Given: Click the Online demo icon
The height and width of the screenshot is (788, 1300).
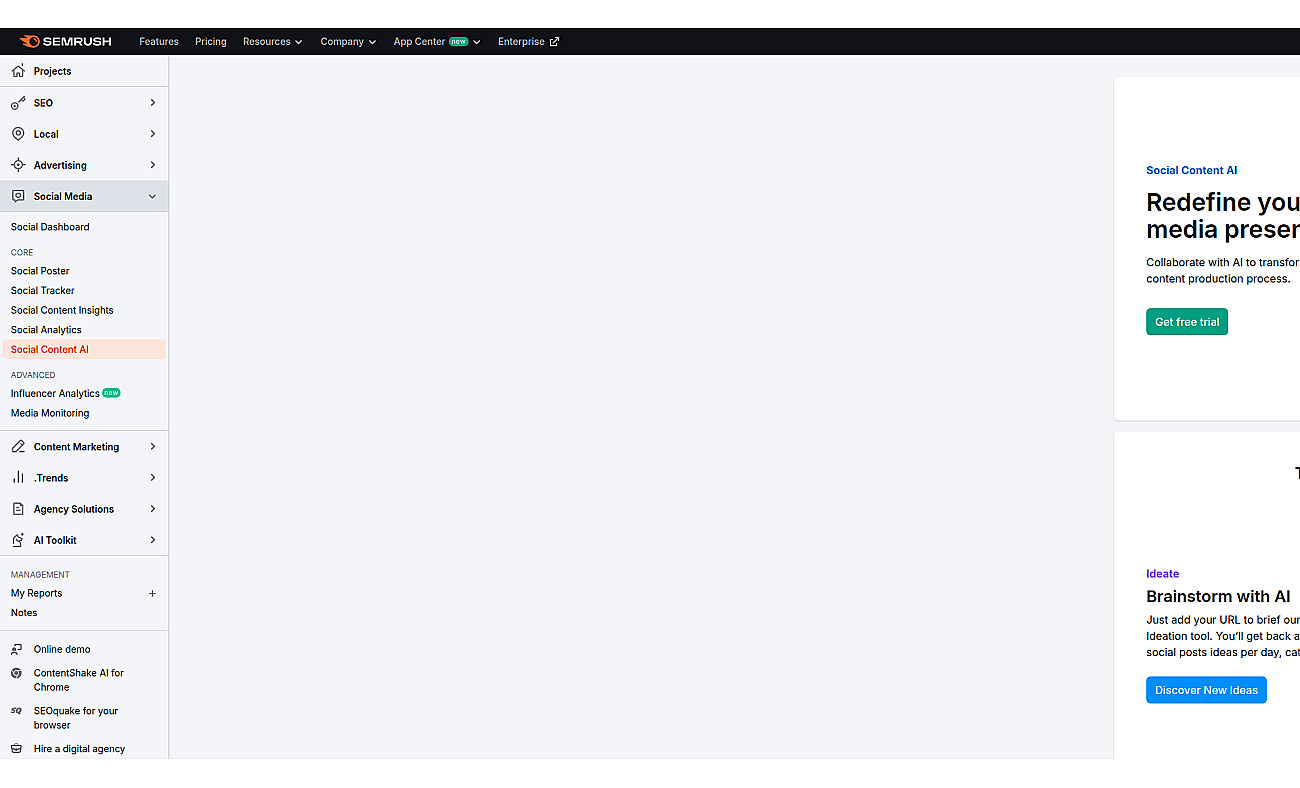Looking at the screenshot, I should 16,649.
